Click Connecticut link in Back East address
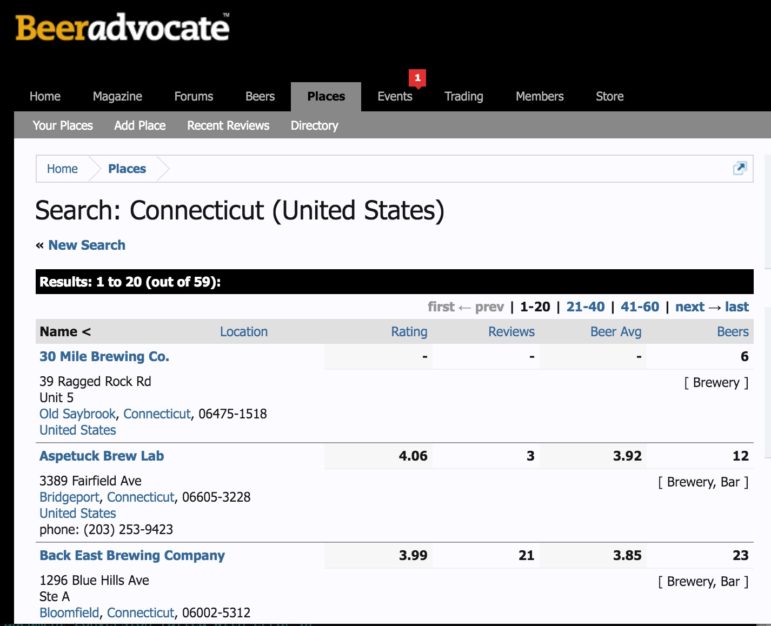 [x=140, y=613]
